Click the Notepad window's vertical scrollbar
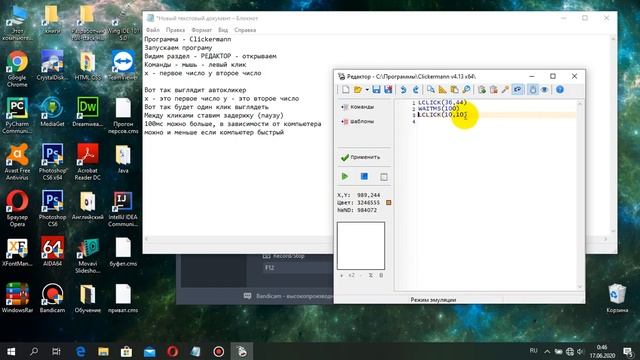The height and width of the screenshot is (360, 640). [x=613, y=135]
